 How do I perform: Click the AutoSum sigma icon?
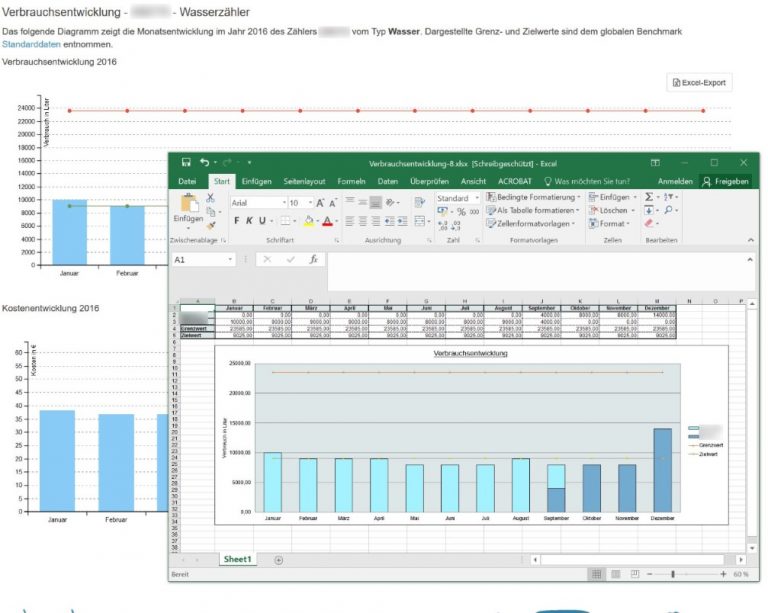tap(649, 197)
